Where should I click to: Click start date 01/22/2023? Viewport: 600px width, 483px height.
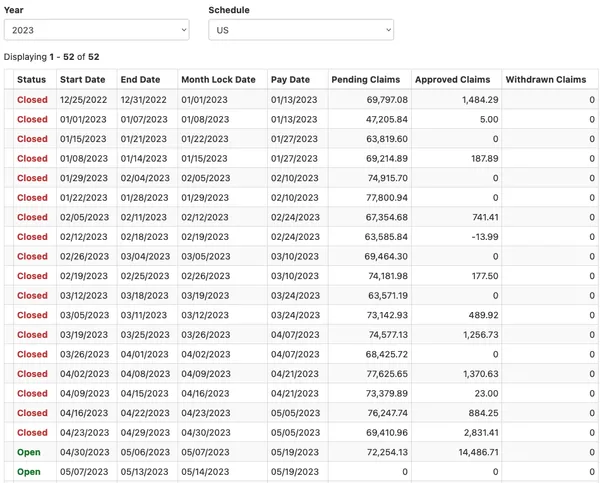coord(84,197)
